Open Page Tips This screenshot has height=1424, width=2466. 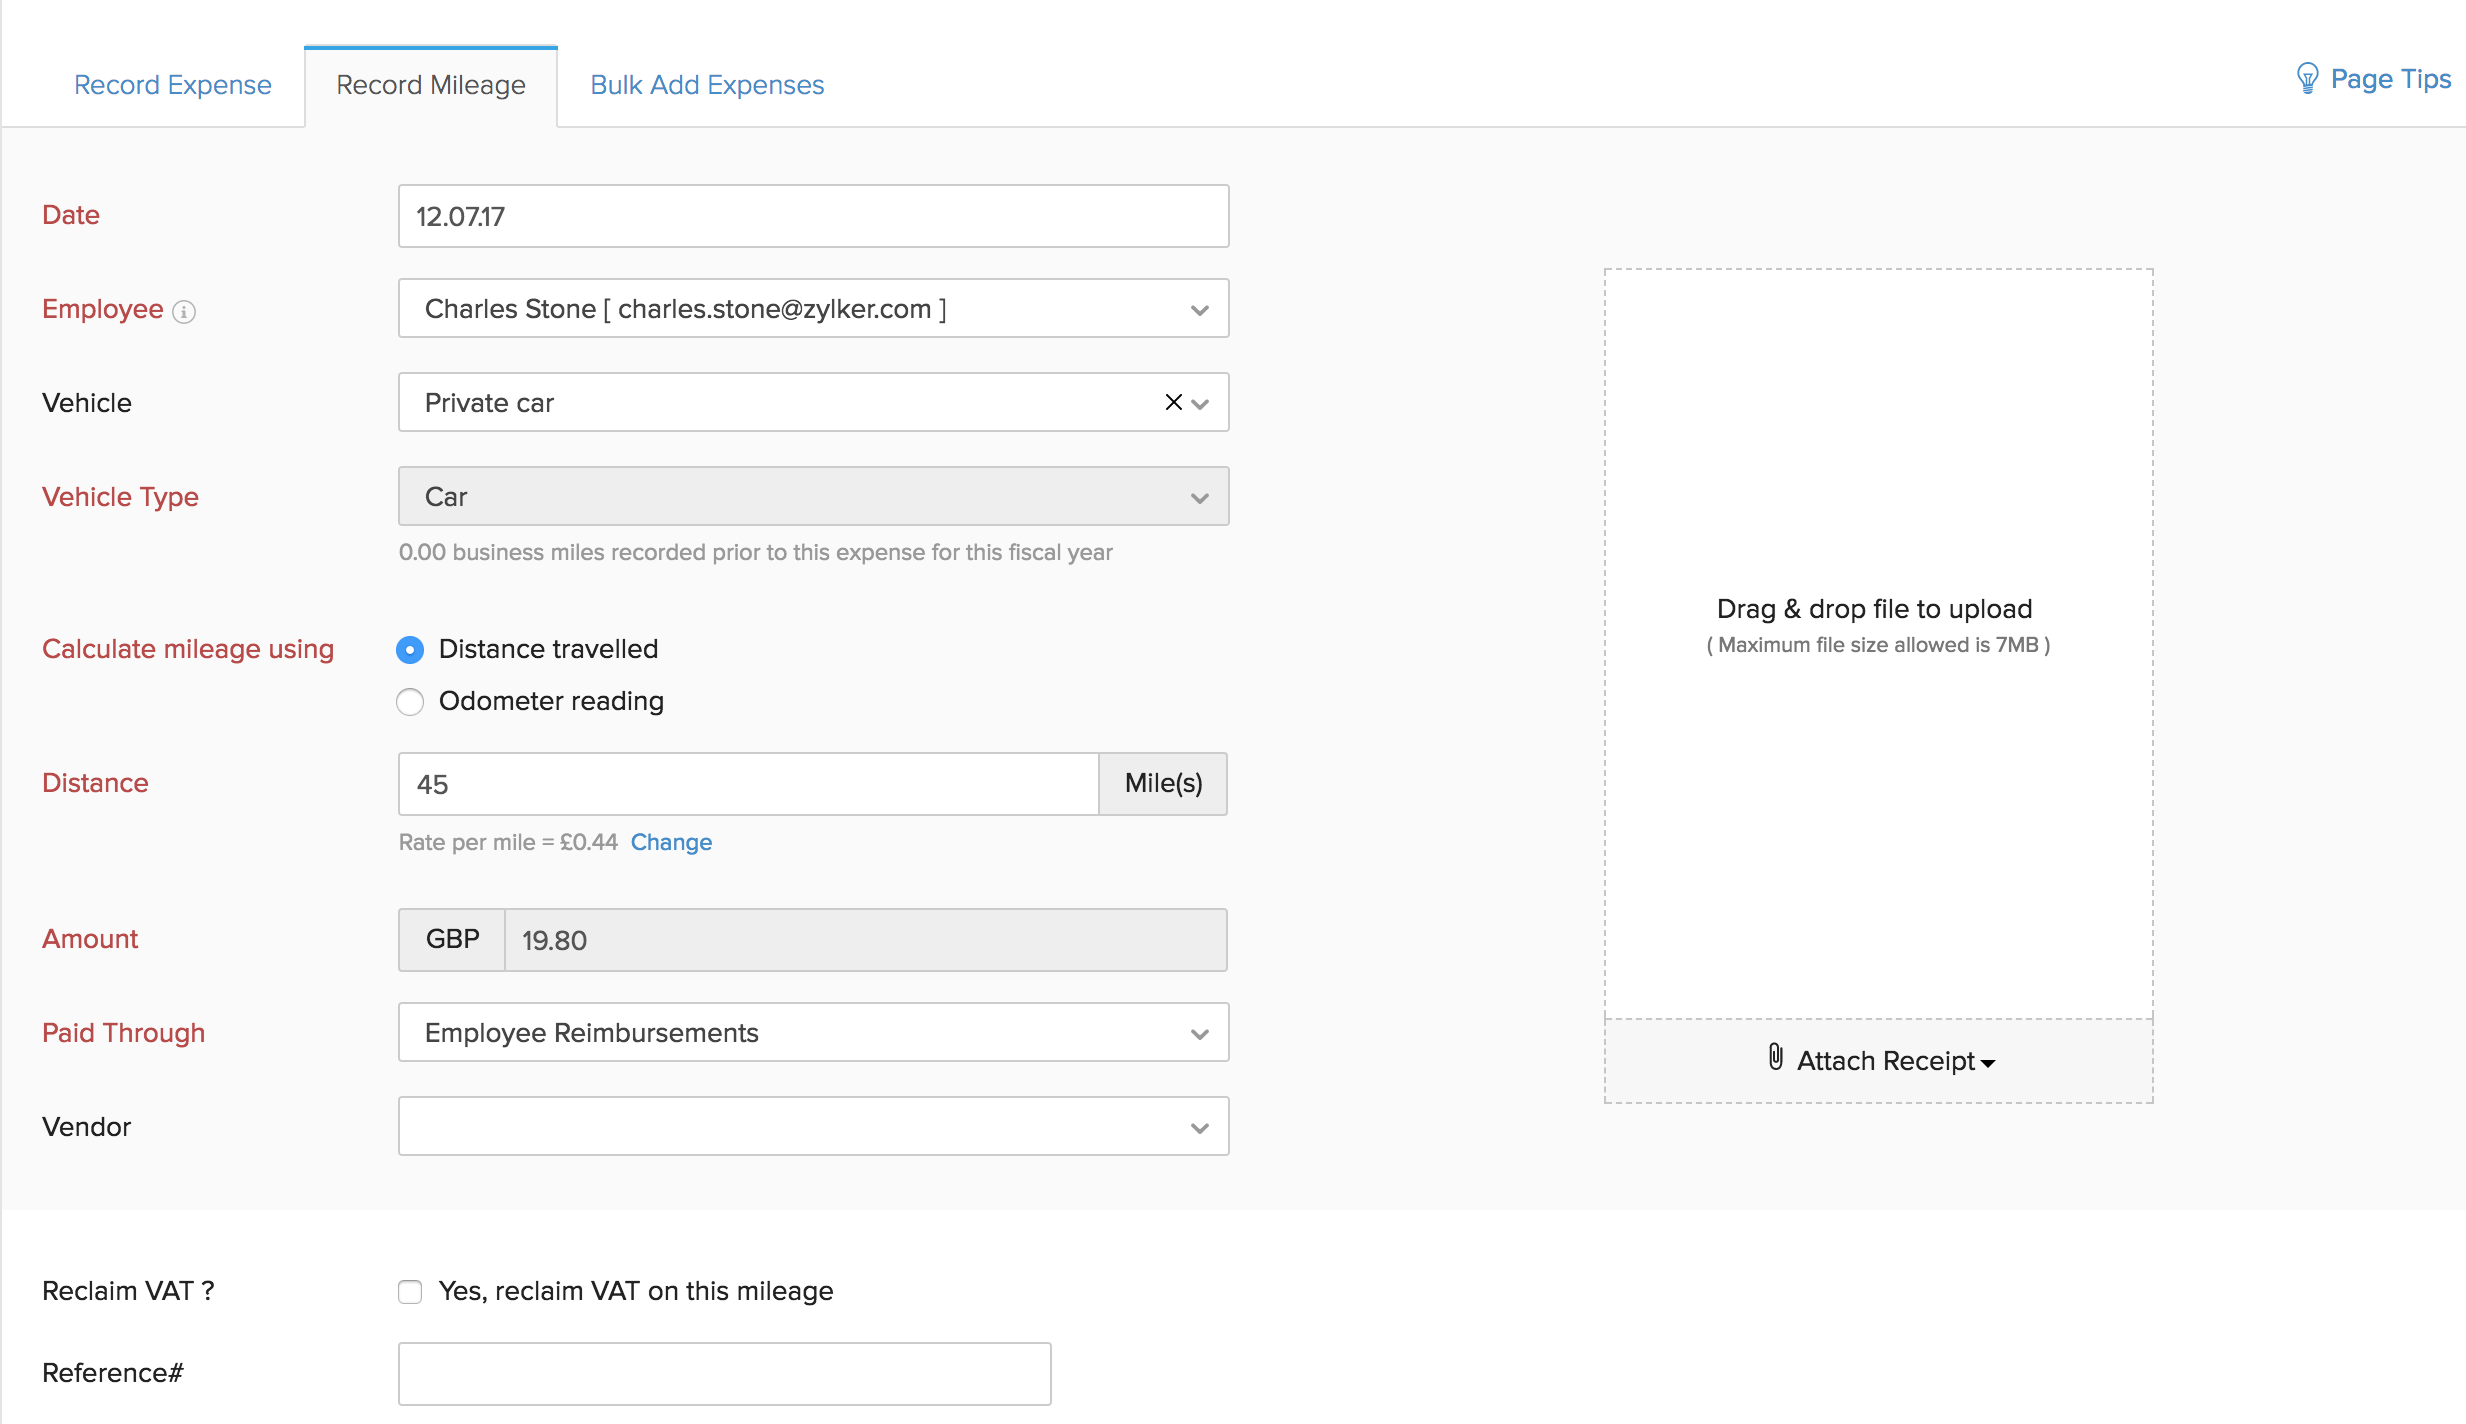click(2390, 79)
